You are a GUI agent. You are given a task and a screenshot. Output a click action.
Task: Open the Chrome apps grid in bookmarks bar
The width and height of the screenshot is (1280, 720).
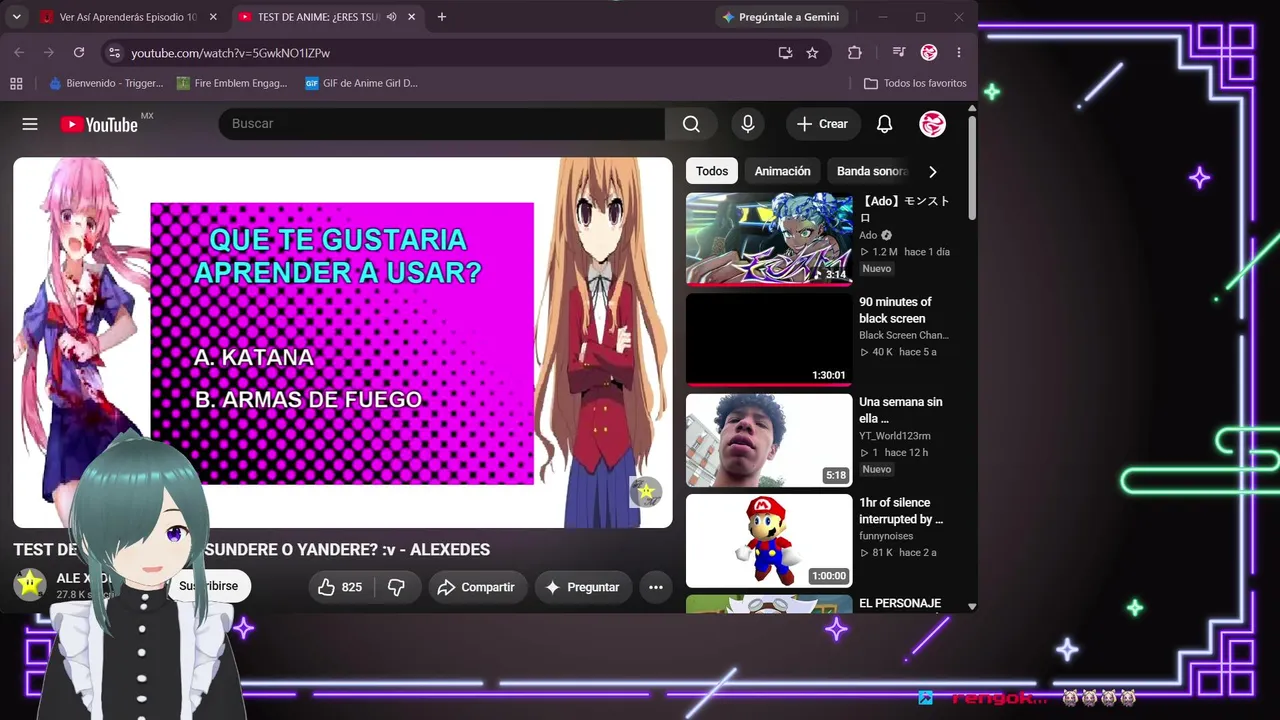[16, 83]
